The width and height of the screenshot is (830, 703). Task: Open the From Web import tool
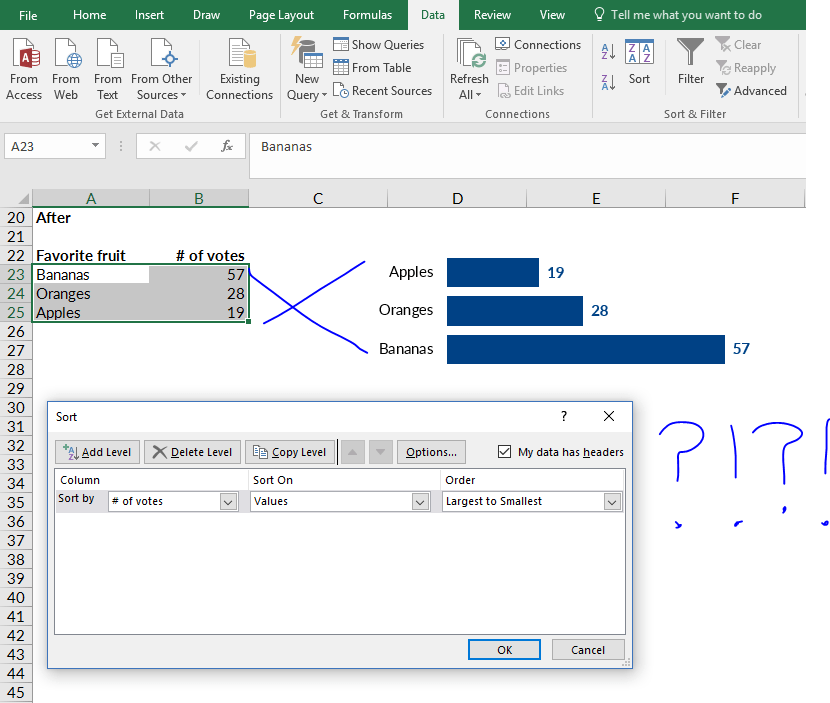(x=65, y=68)
